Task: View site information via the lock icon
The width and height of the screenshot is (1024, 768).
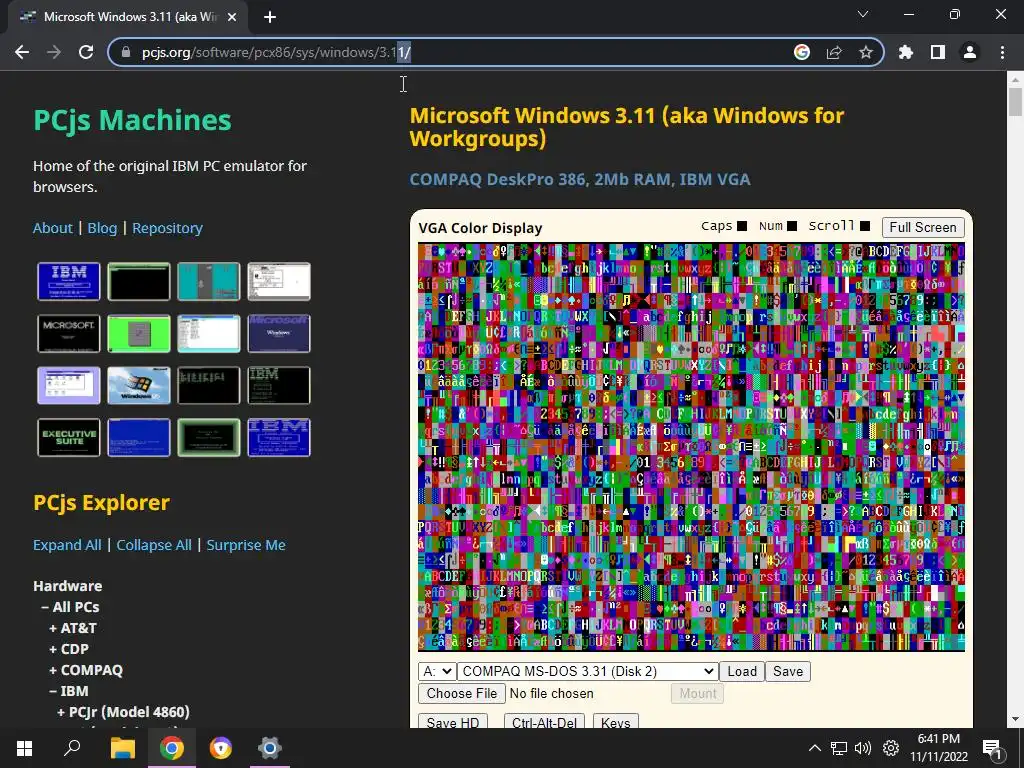Action: tap(126, 52)
